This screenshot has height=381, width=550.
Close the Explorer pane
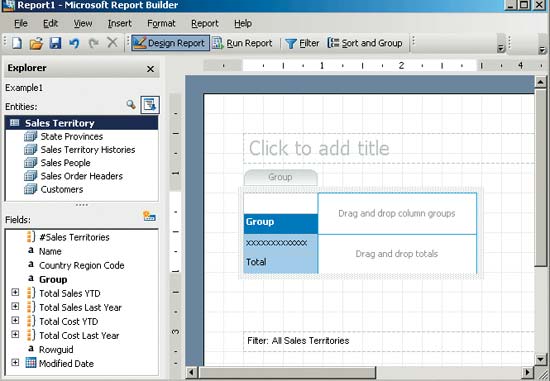tap(150, 69)
